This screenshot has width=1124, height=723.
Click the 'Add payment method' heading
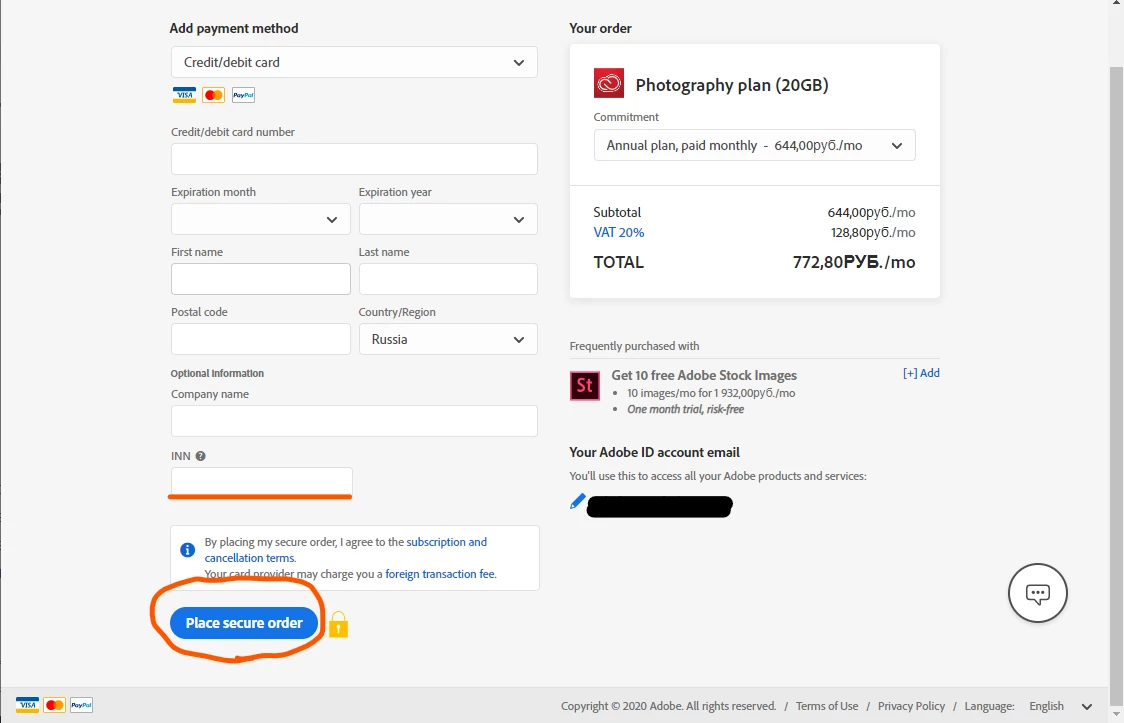click(x=234, y=28)
